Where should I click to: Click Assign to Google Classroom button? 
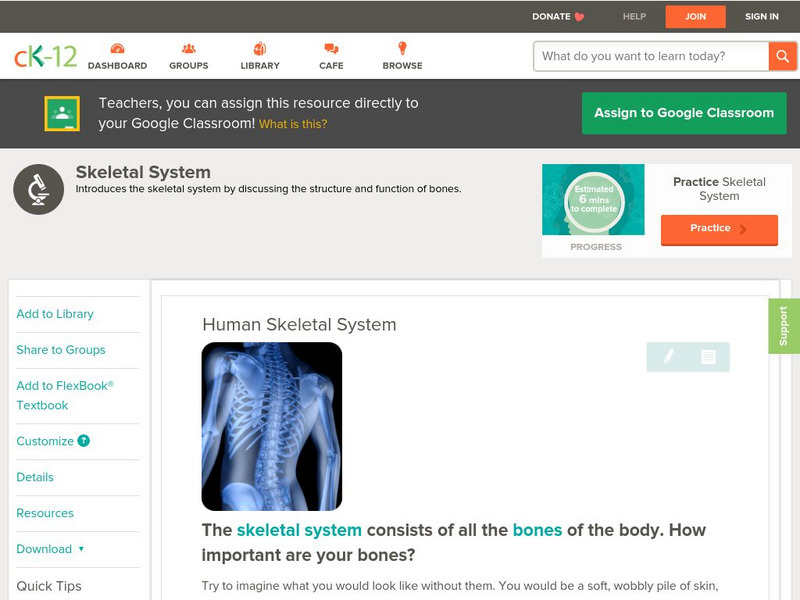684,113
